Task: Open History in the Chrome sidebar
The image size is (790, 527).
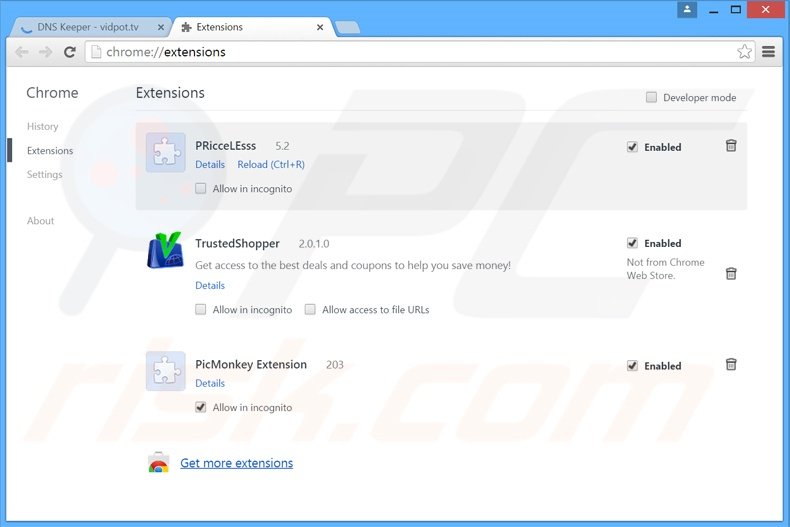Action: coord(43,126)
